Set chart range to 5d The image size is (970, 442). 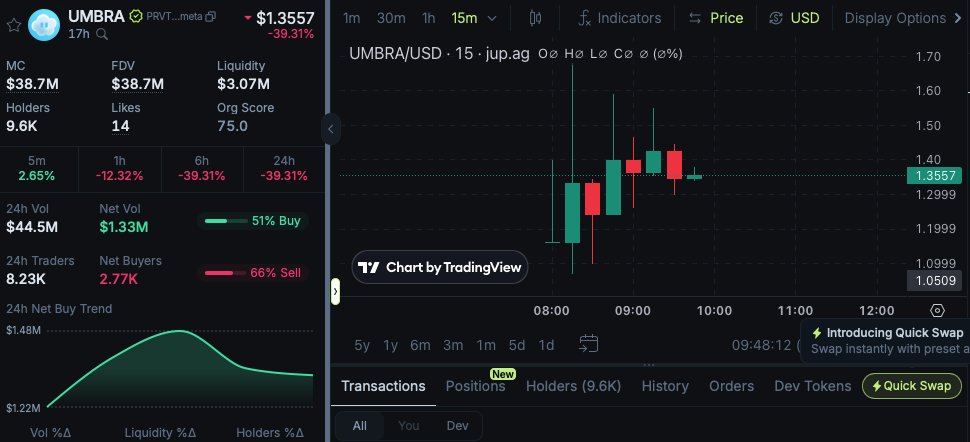pyautogui.click(x=516, y=345)
